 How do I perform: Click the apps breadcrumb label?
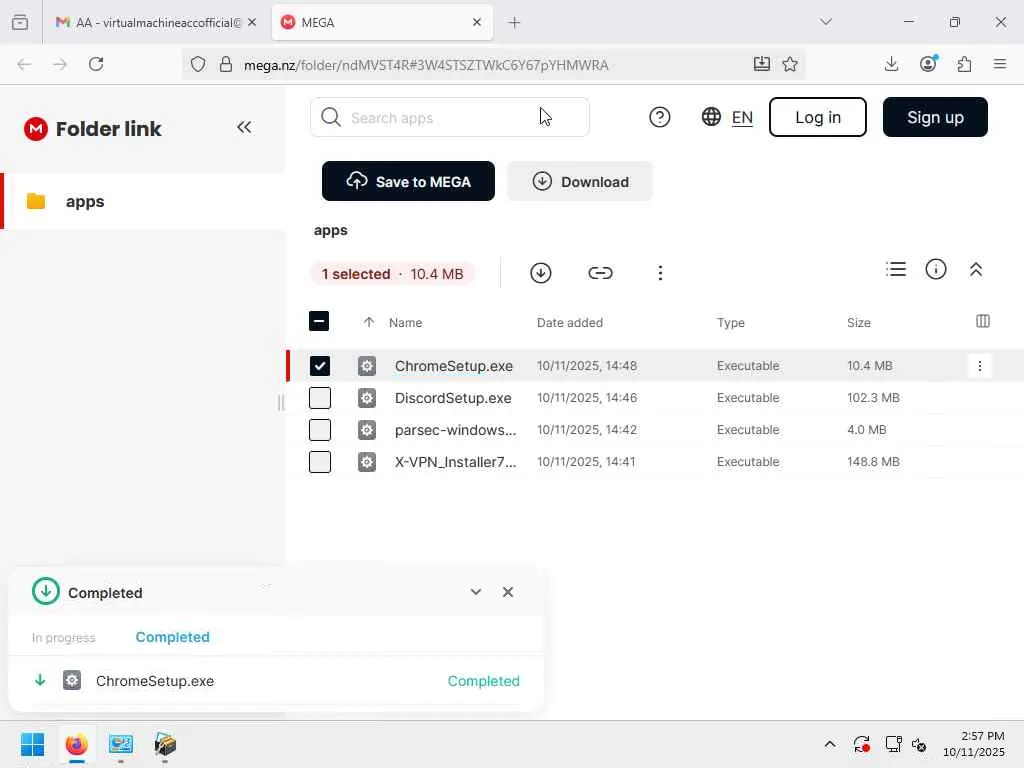point(330,231)
